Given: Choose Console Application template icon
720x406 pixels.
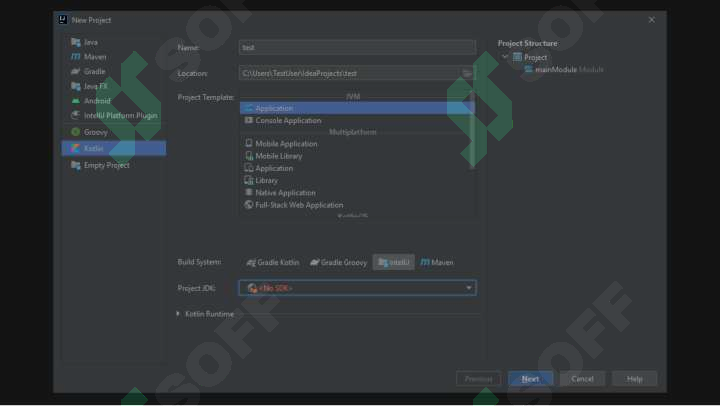Looking at the screenshot, I should click(x=248, y=120).
